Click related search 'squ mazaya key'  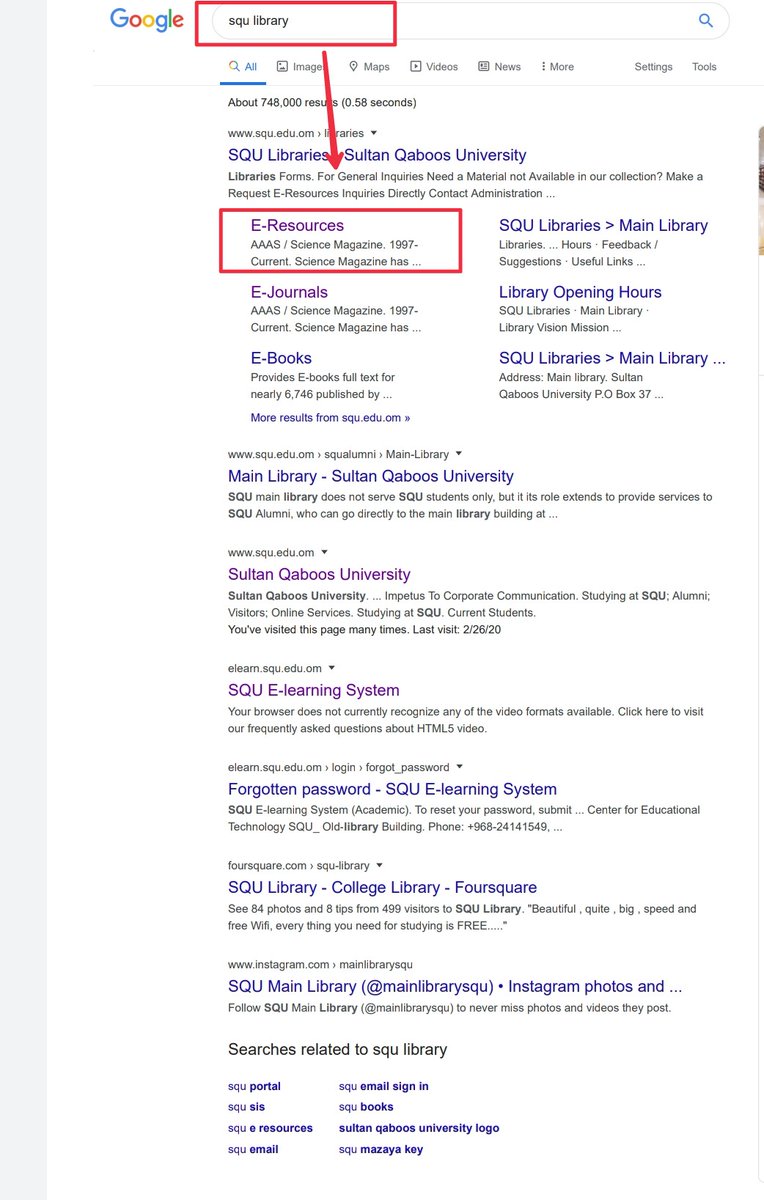click(x=381, y=1149)
